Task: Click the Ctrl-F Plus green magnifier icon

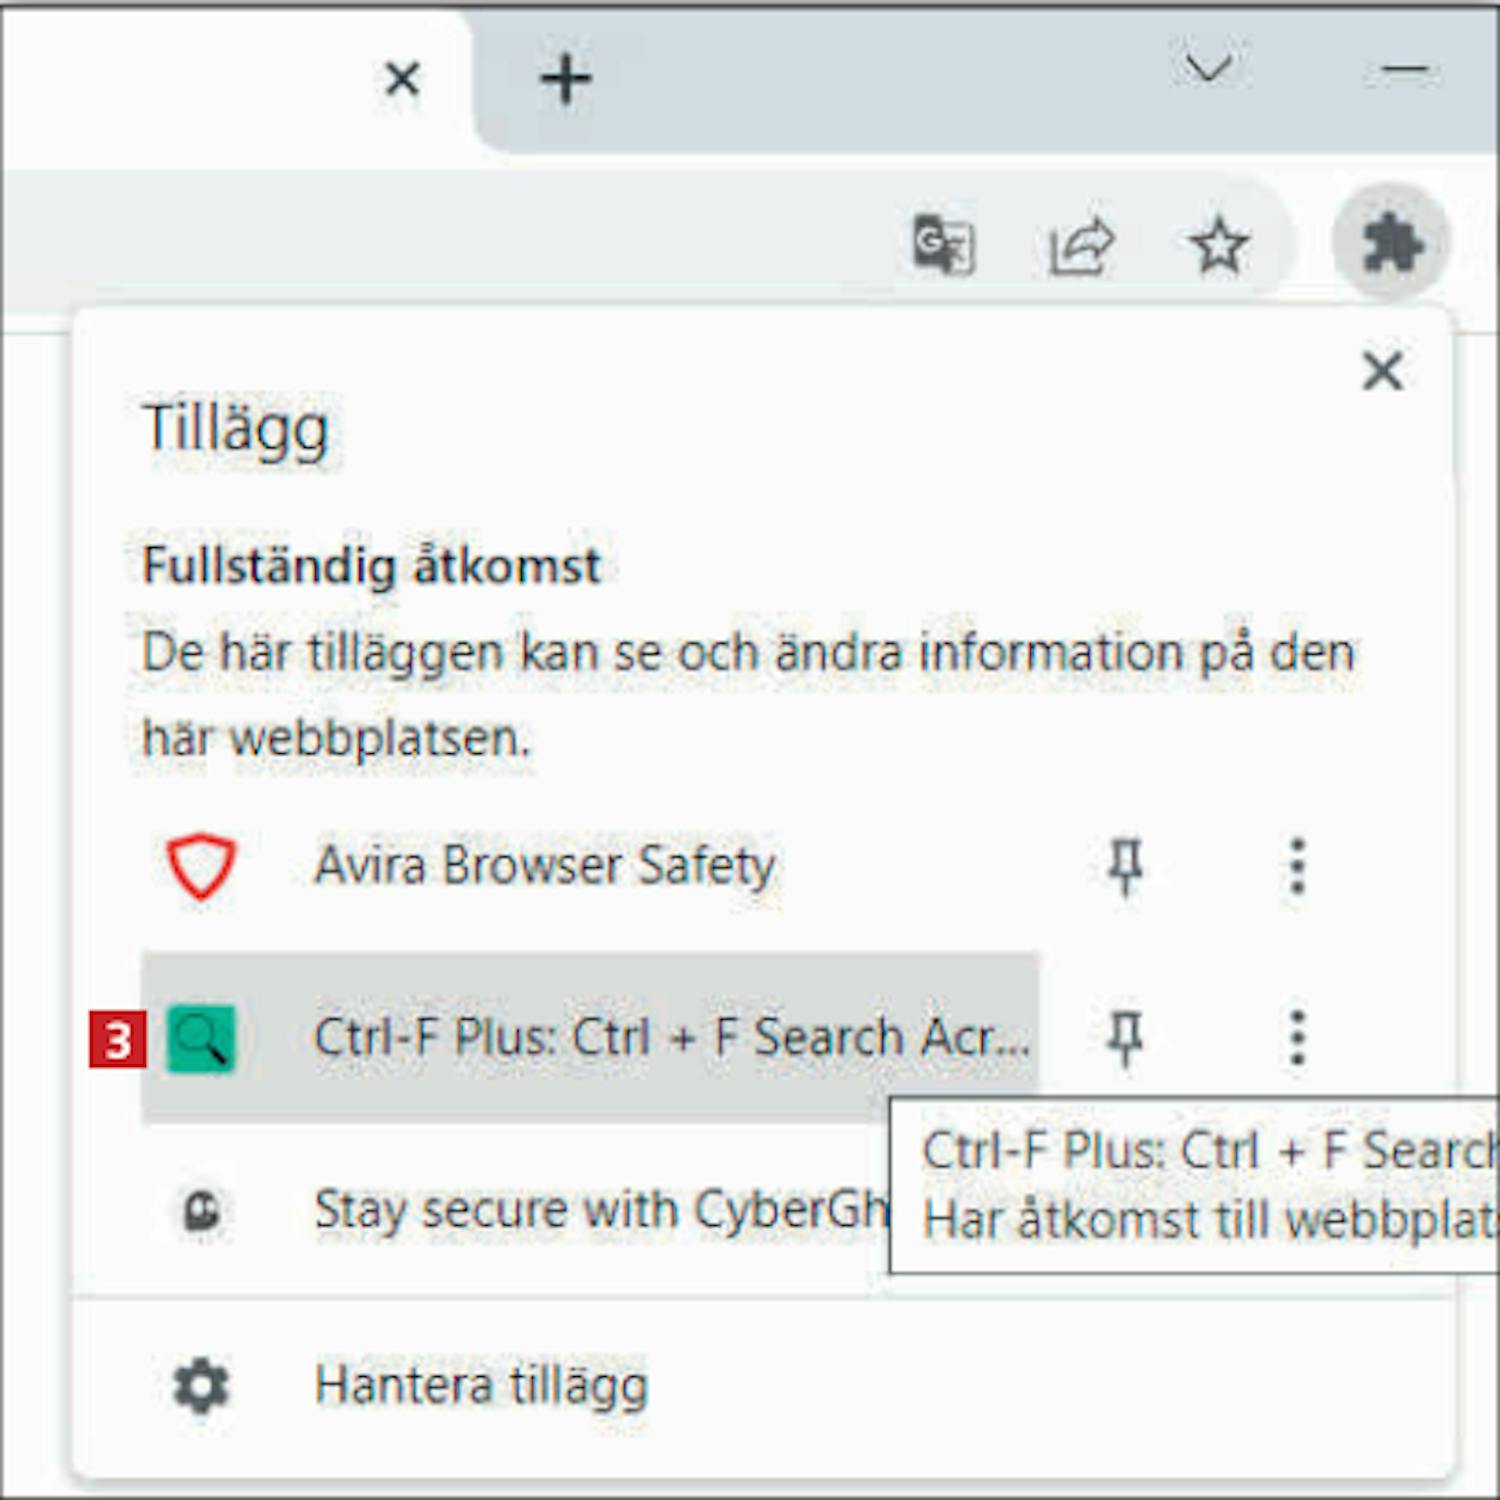Action: (201, 1039)
